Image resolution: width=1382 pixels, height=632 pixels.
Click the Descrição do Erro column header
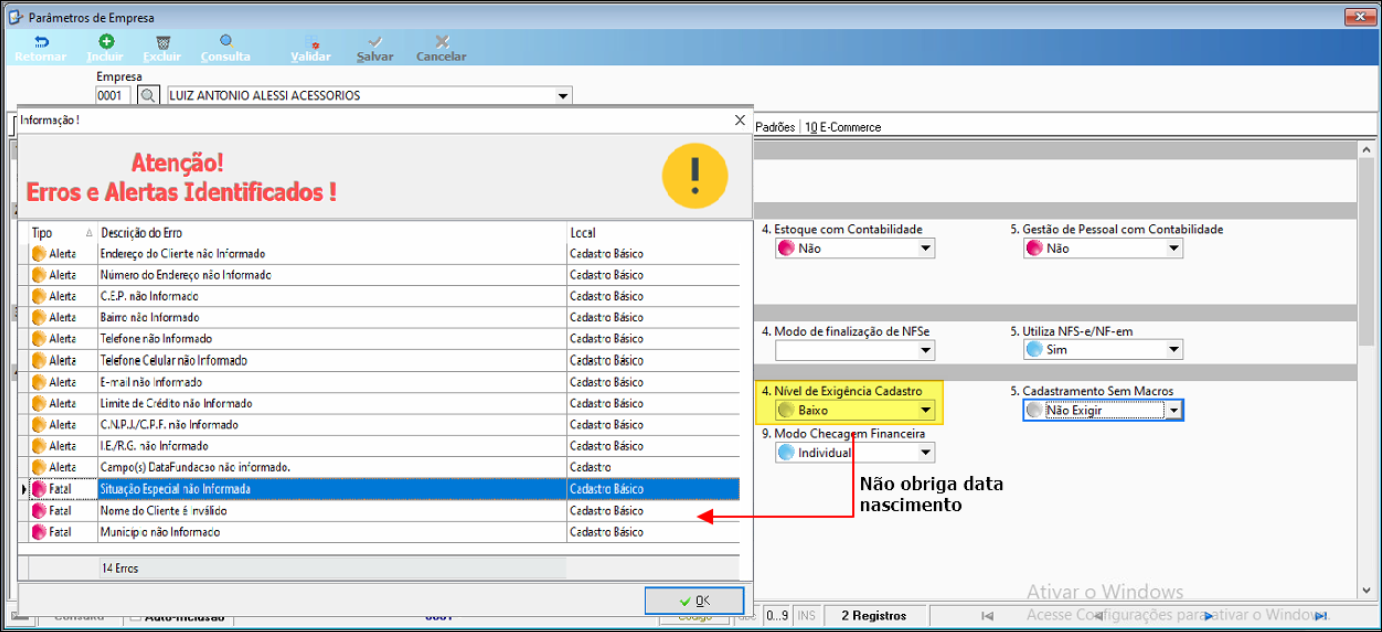(x=332, y=233)
